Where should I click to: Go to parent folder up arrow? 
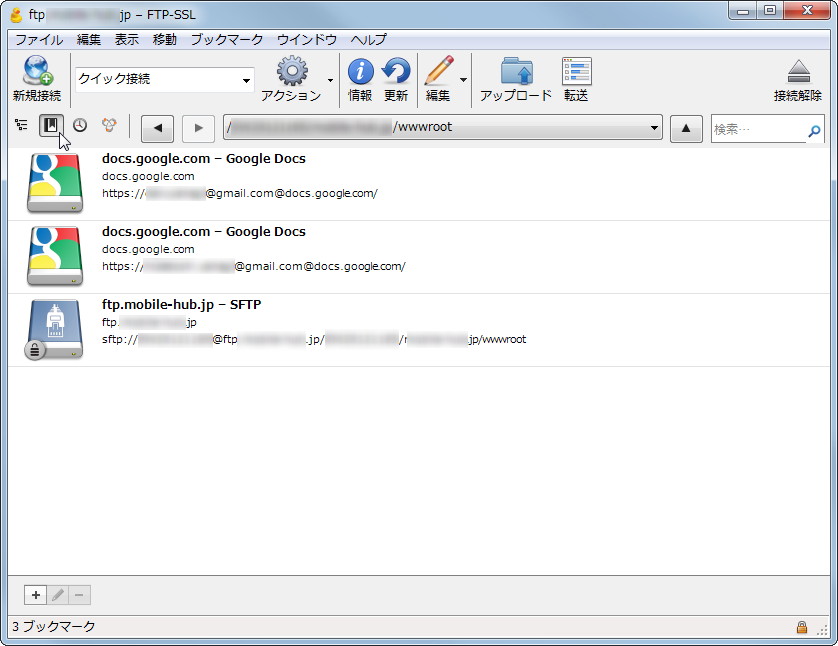(x=686, y=128)
